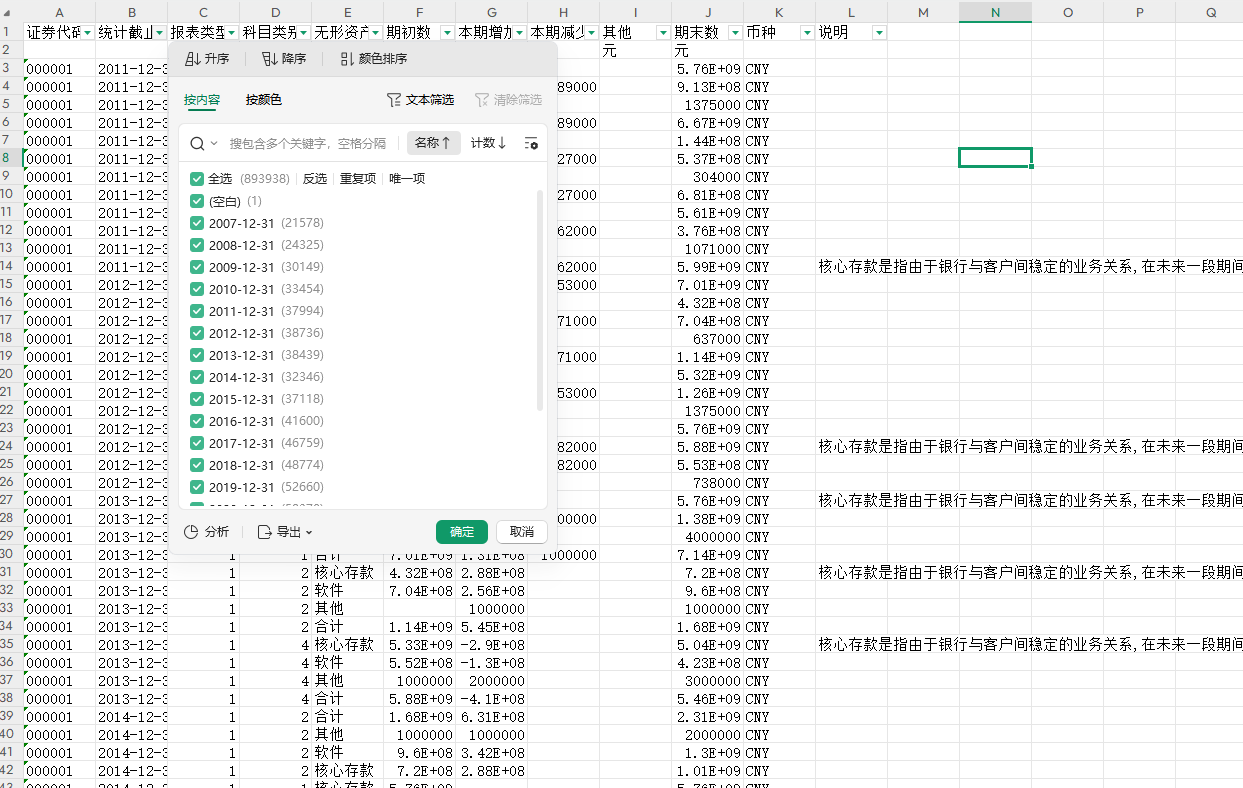Uncheck the 2007-12-31 filter entry

(x=196, y=222)
